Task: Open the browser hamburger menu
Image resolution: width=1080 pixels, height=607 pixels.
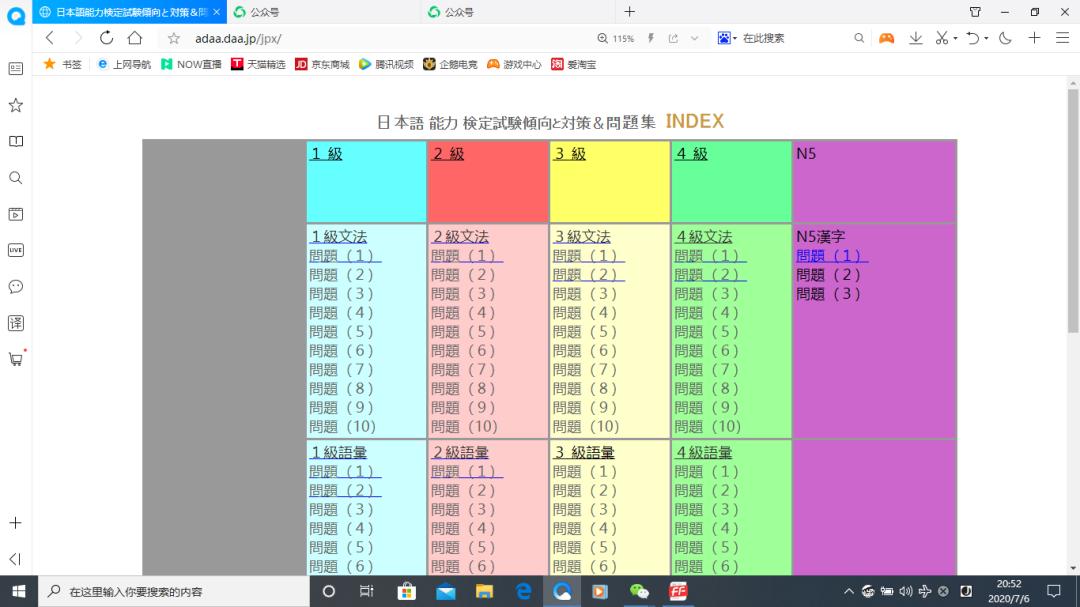Action: [1062, 38]
